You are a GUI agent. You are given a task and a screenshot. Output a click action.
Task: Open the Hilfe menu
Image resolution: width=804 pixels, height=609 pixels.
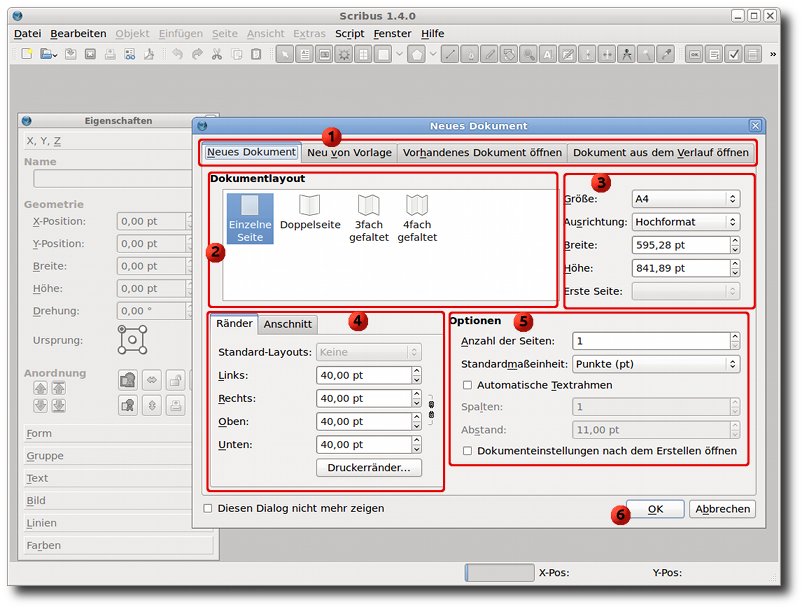point(433,34)
